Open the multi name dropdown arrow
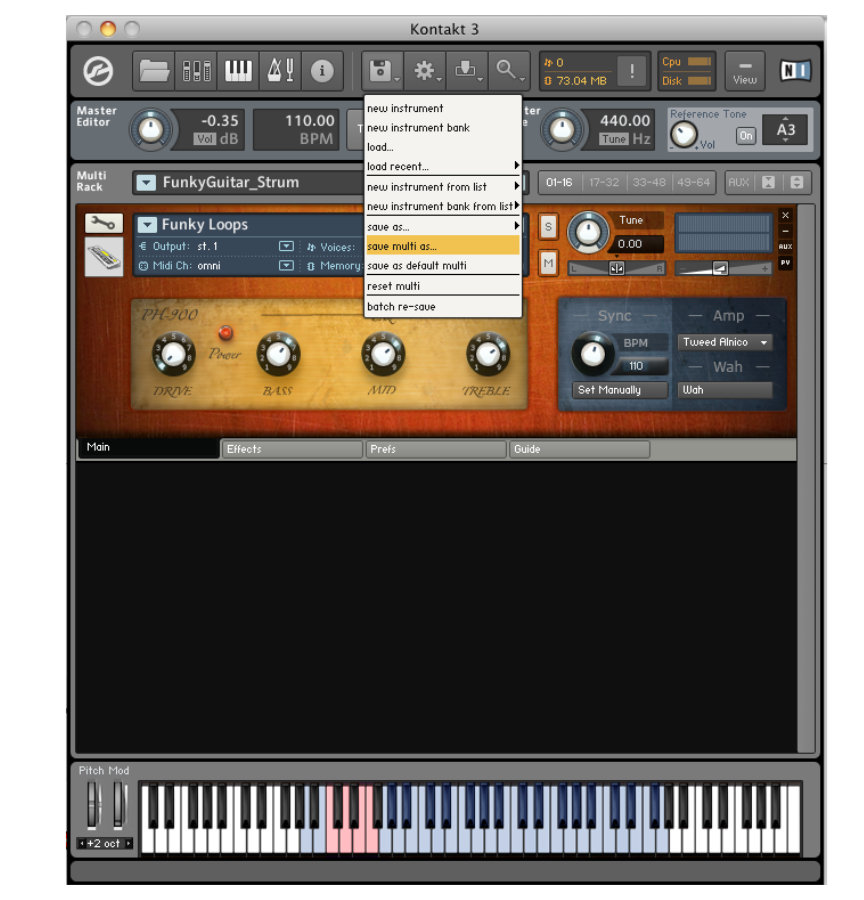Image resolution: width=864 pixels, height=900 pixels. (146, 183)
